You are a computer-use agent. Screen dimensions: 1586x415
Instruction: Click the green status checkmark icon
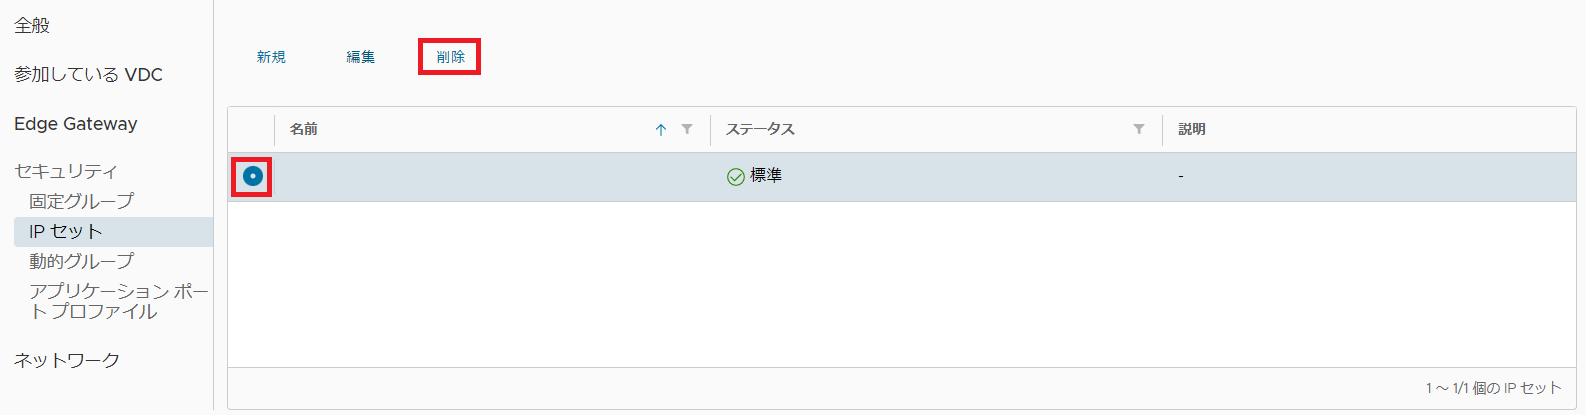click(735, 177)
